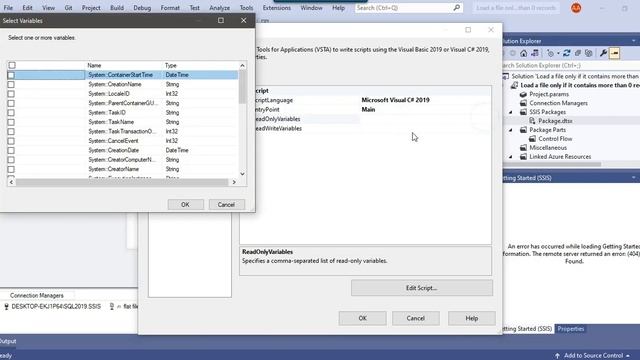Click the Name column header in variables list

pos(94,65)
